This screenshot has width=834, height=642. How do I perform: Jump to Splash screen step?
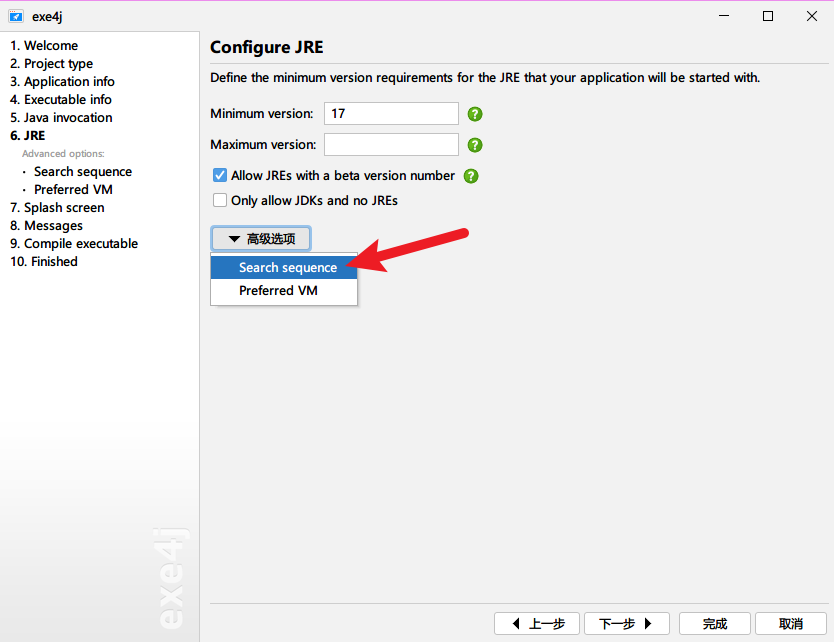57,208
